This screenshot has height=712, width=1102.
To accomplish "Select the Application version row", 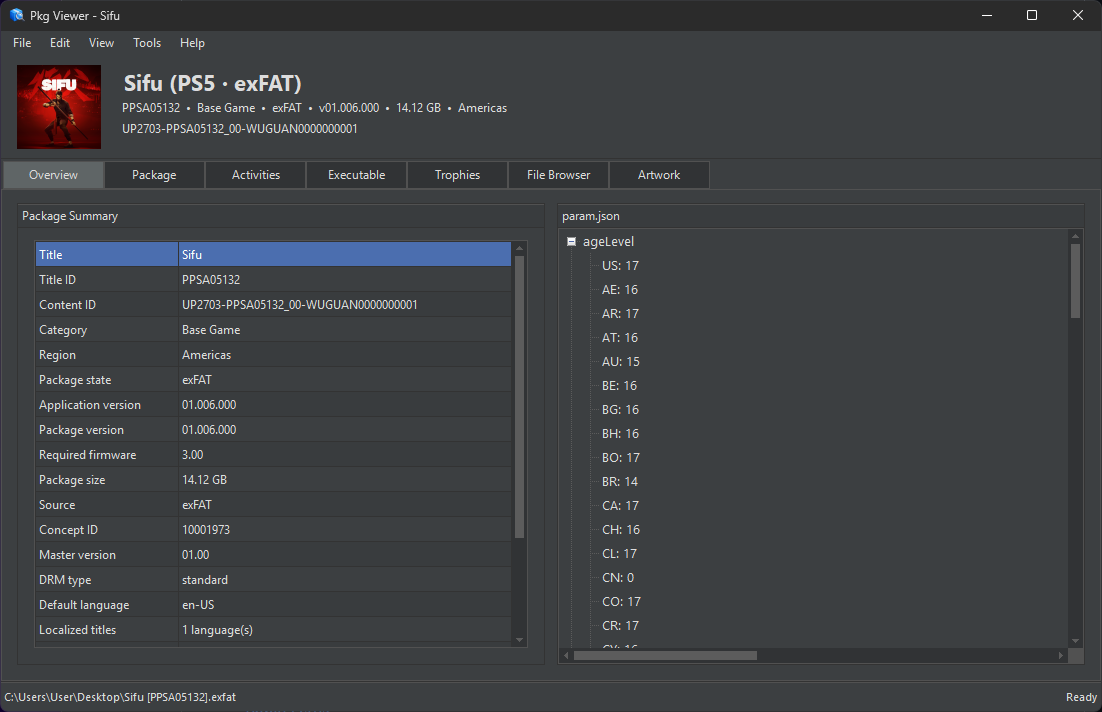I will click(x=273, y=405).
